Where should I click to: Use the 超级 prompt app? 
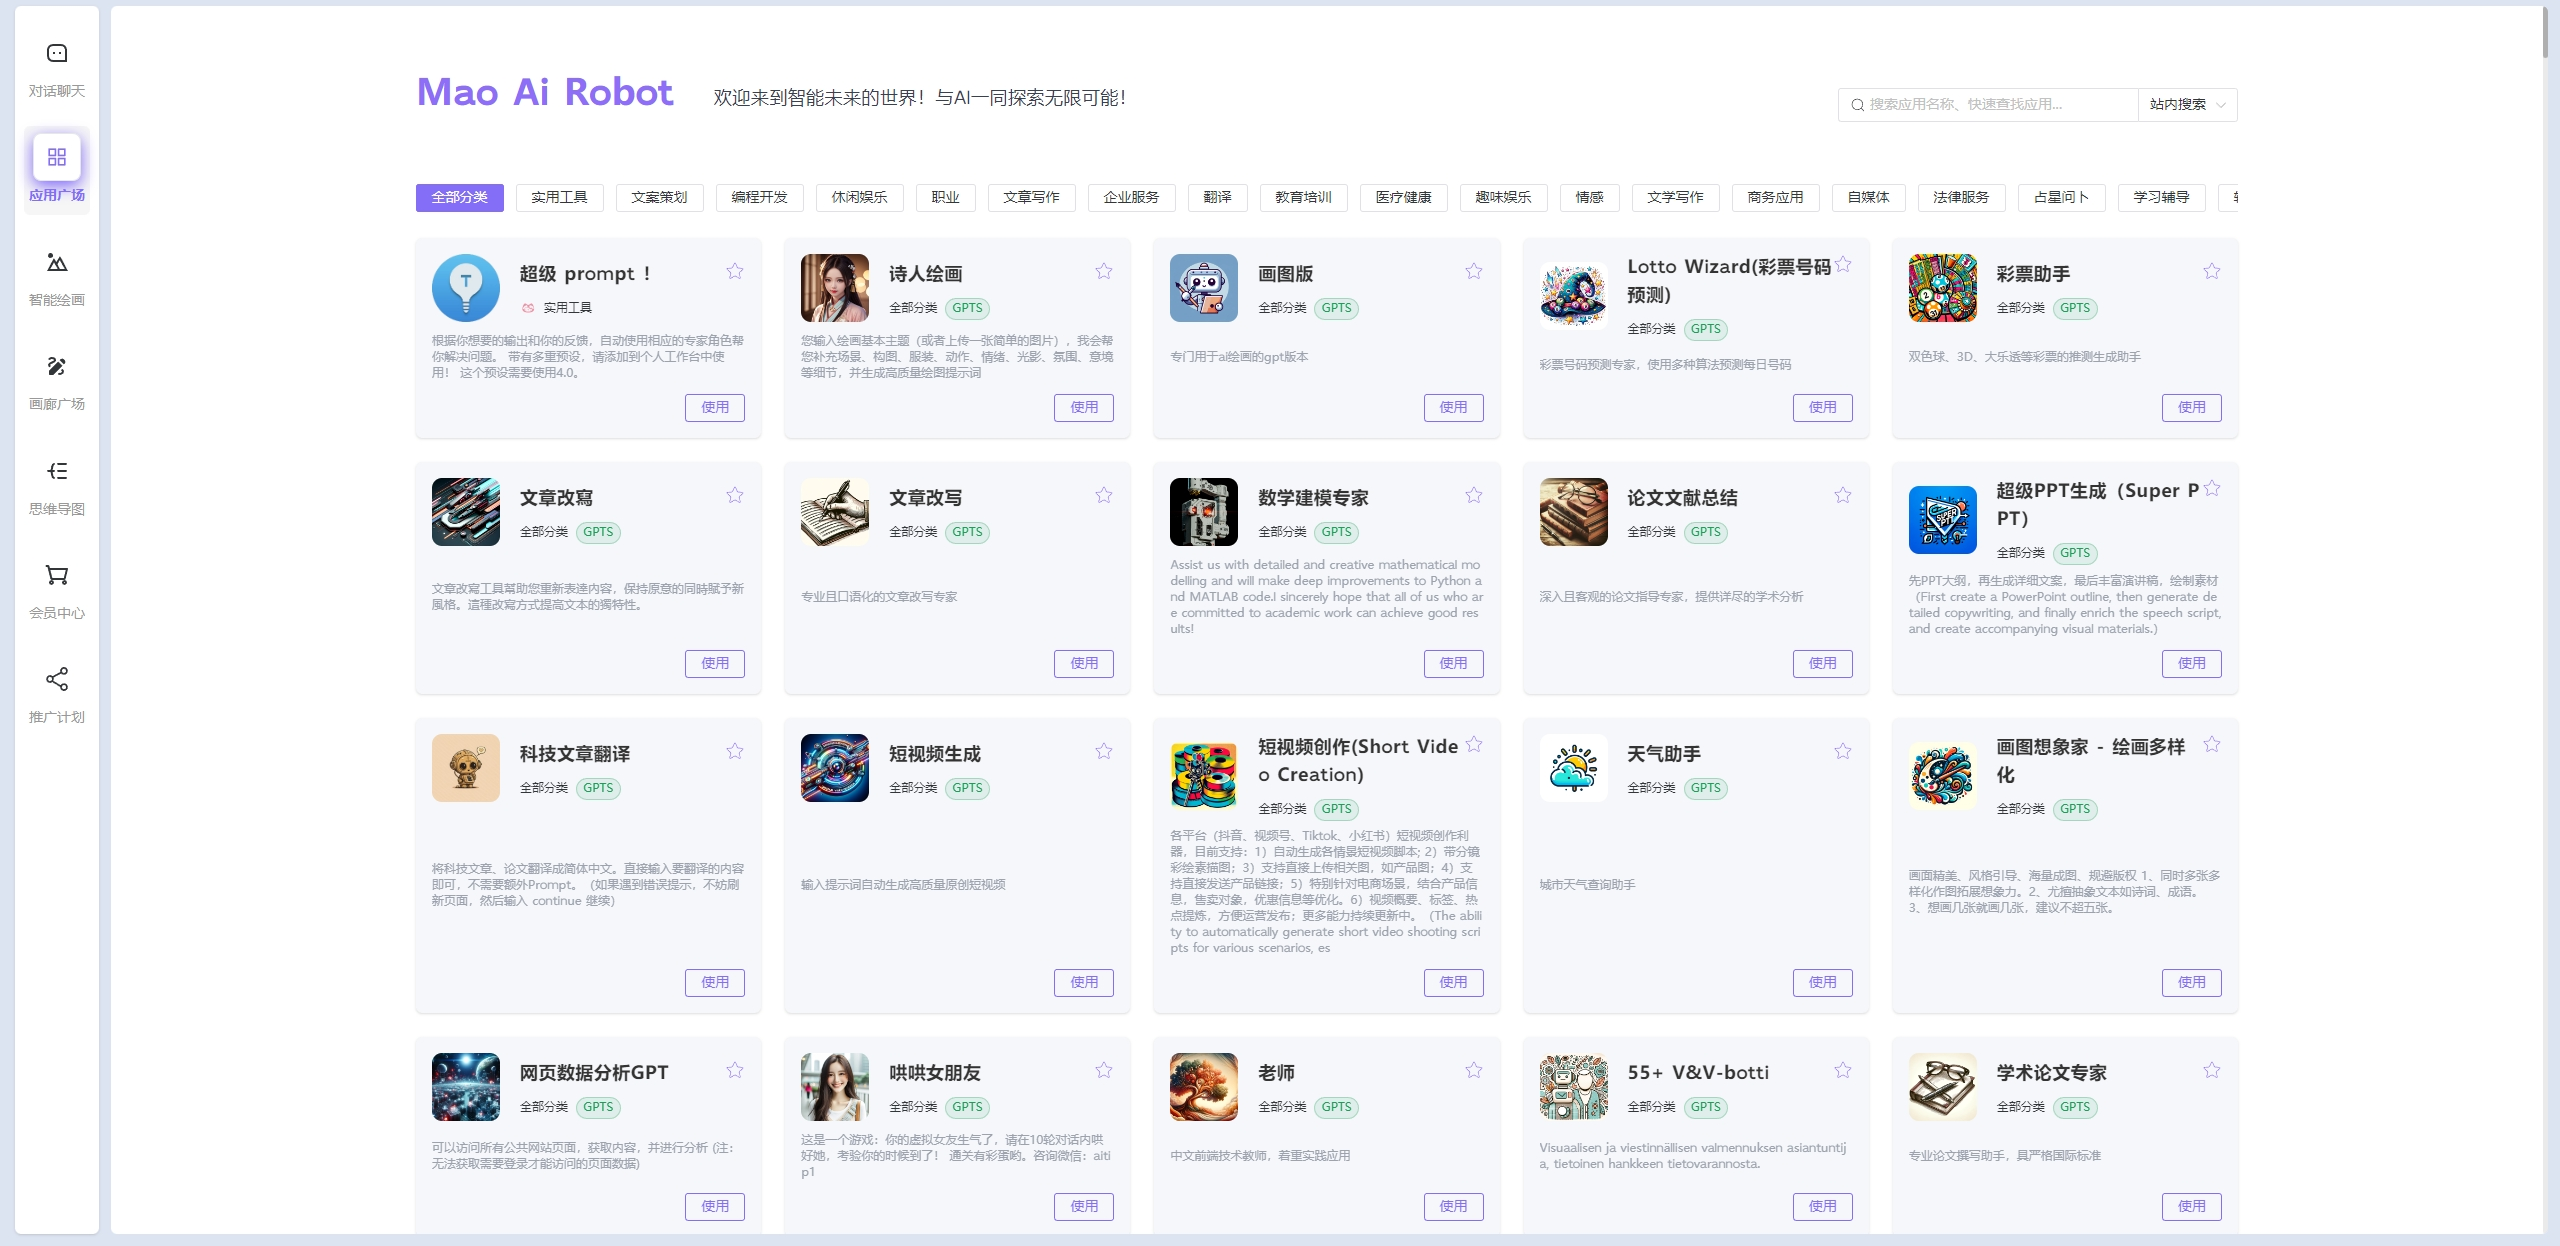715,408
